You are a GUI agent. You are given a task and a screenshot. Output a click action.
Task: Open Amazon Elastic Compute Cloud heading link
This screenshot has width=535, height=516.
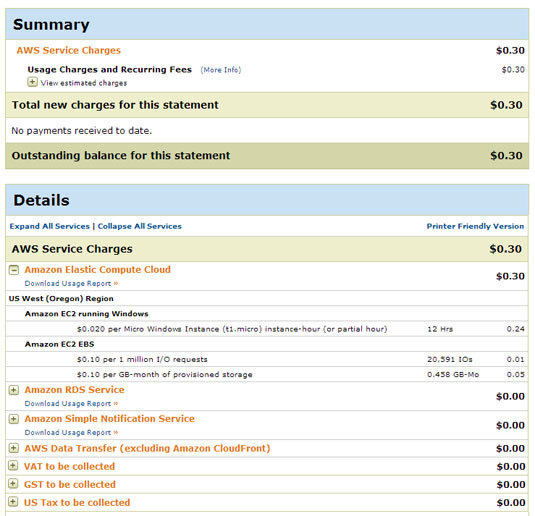(98, 270)
